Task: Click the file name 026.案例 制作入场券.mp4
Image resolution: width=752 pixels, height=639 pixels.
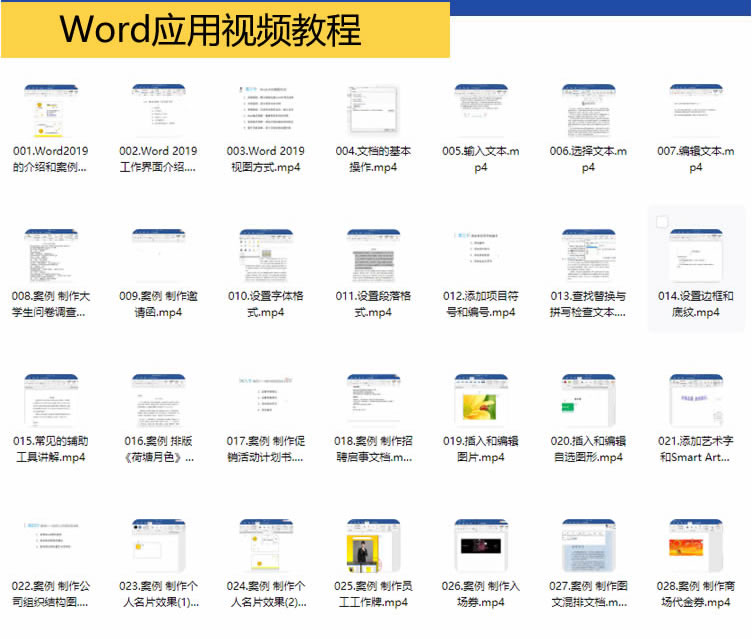Action: 481,593
